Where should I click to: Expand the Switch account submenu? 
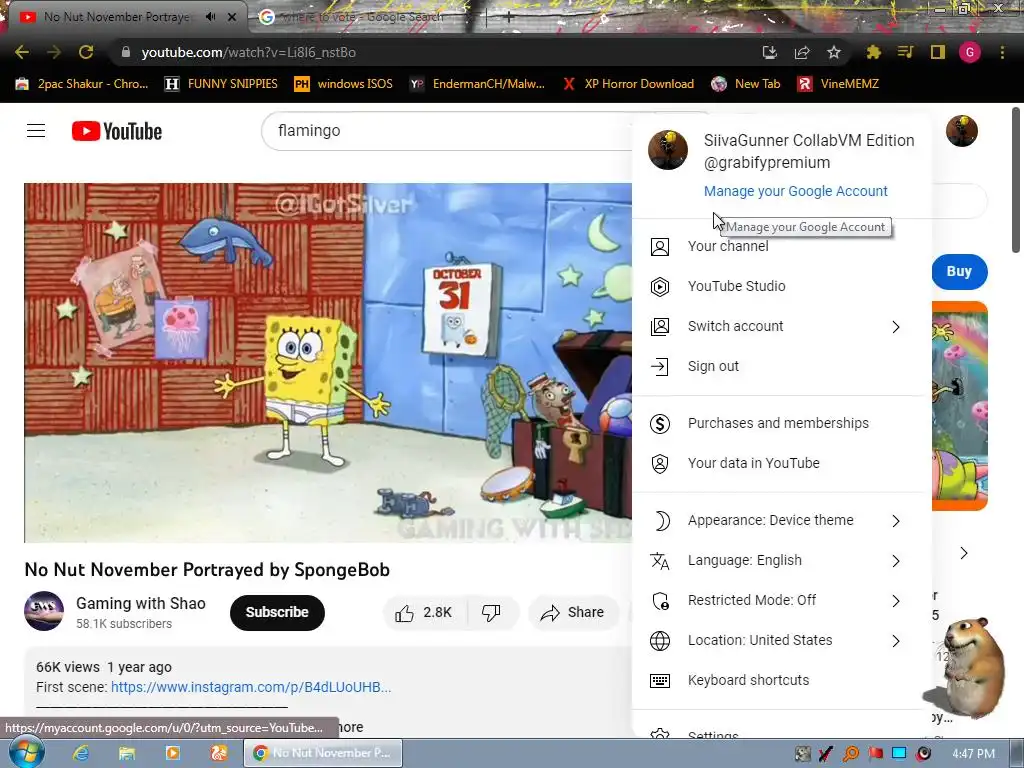tap(896, 327)
